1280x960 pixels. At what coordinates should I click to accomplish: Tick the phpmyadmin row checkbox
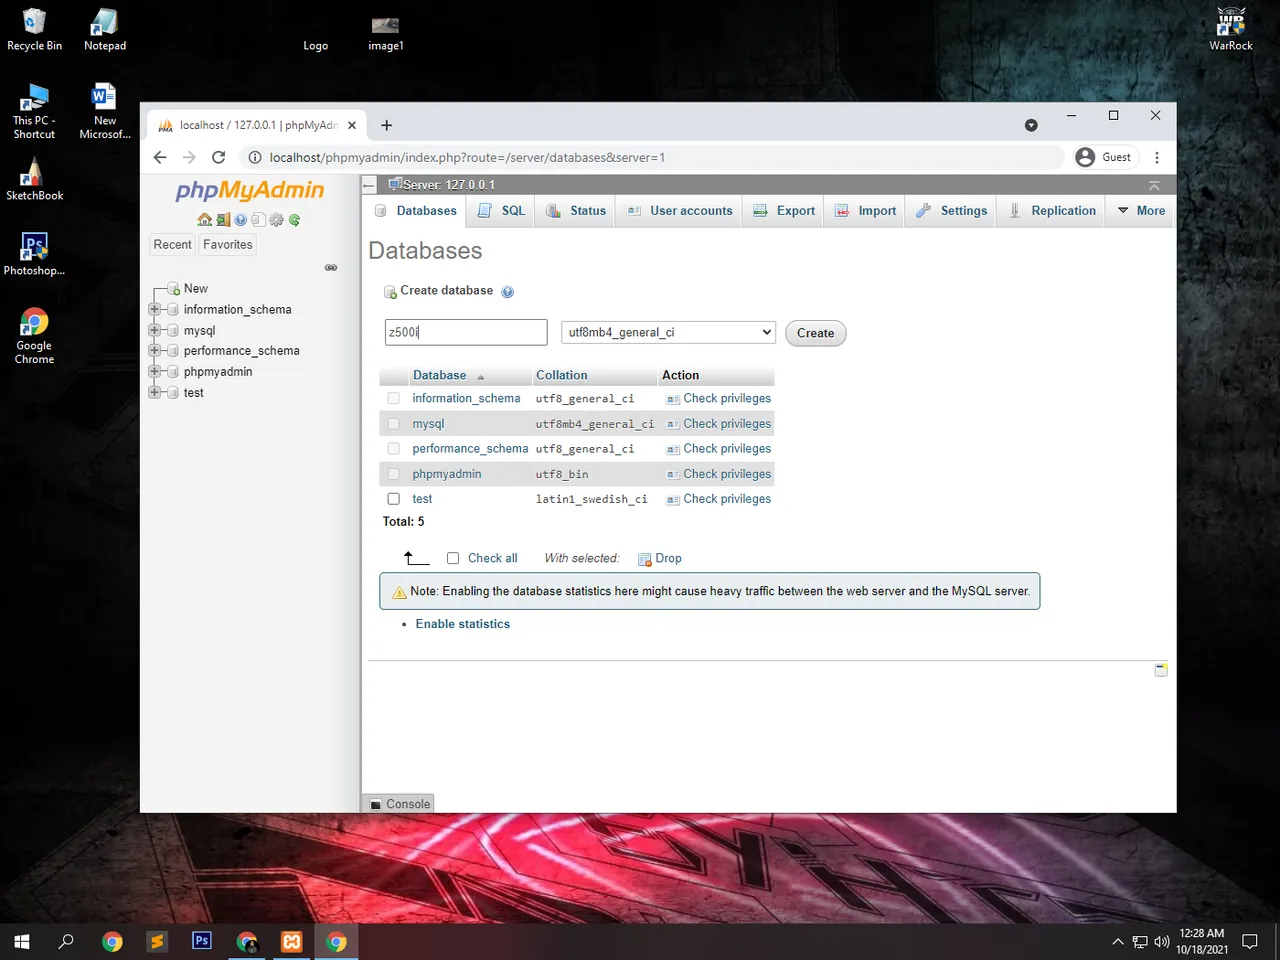(x=394, y=474)
